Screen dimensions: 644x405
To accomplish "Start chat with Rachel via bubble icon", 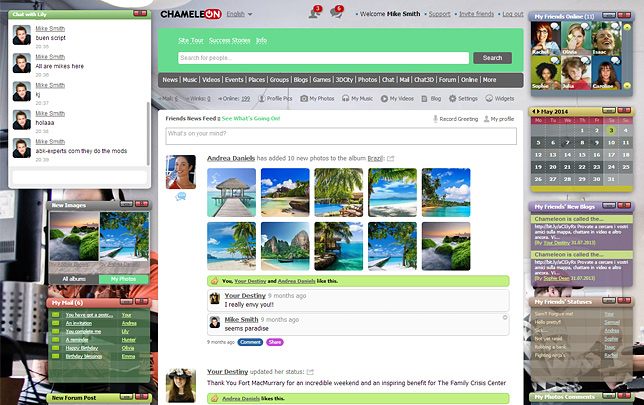I will 555,27.
